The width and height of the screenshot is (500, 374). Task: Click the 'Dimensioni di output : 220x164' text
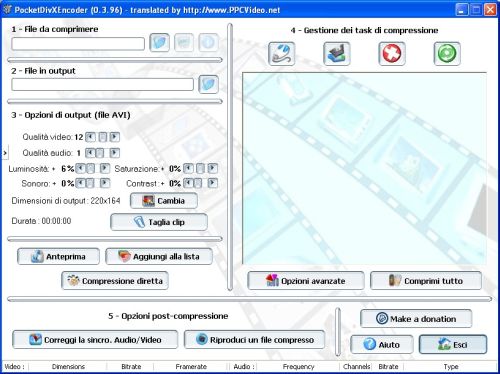coord(66,201)
